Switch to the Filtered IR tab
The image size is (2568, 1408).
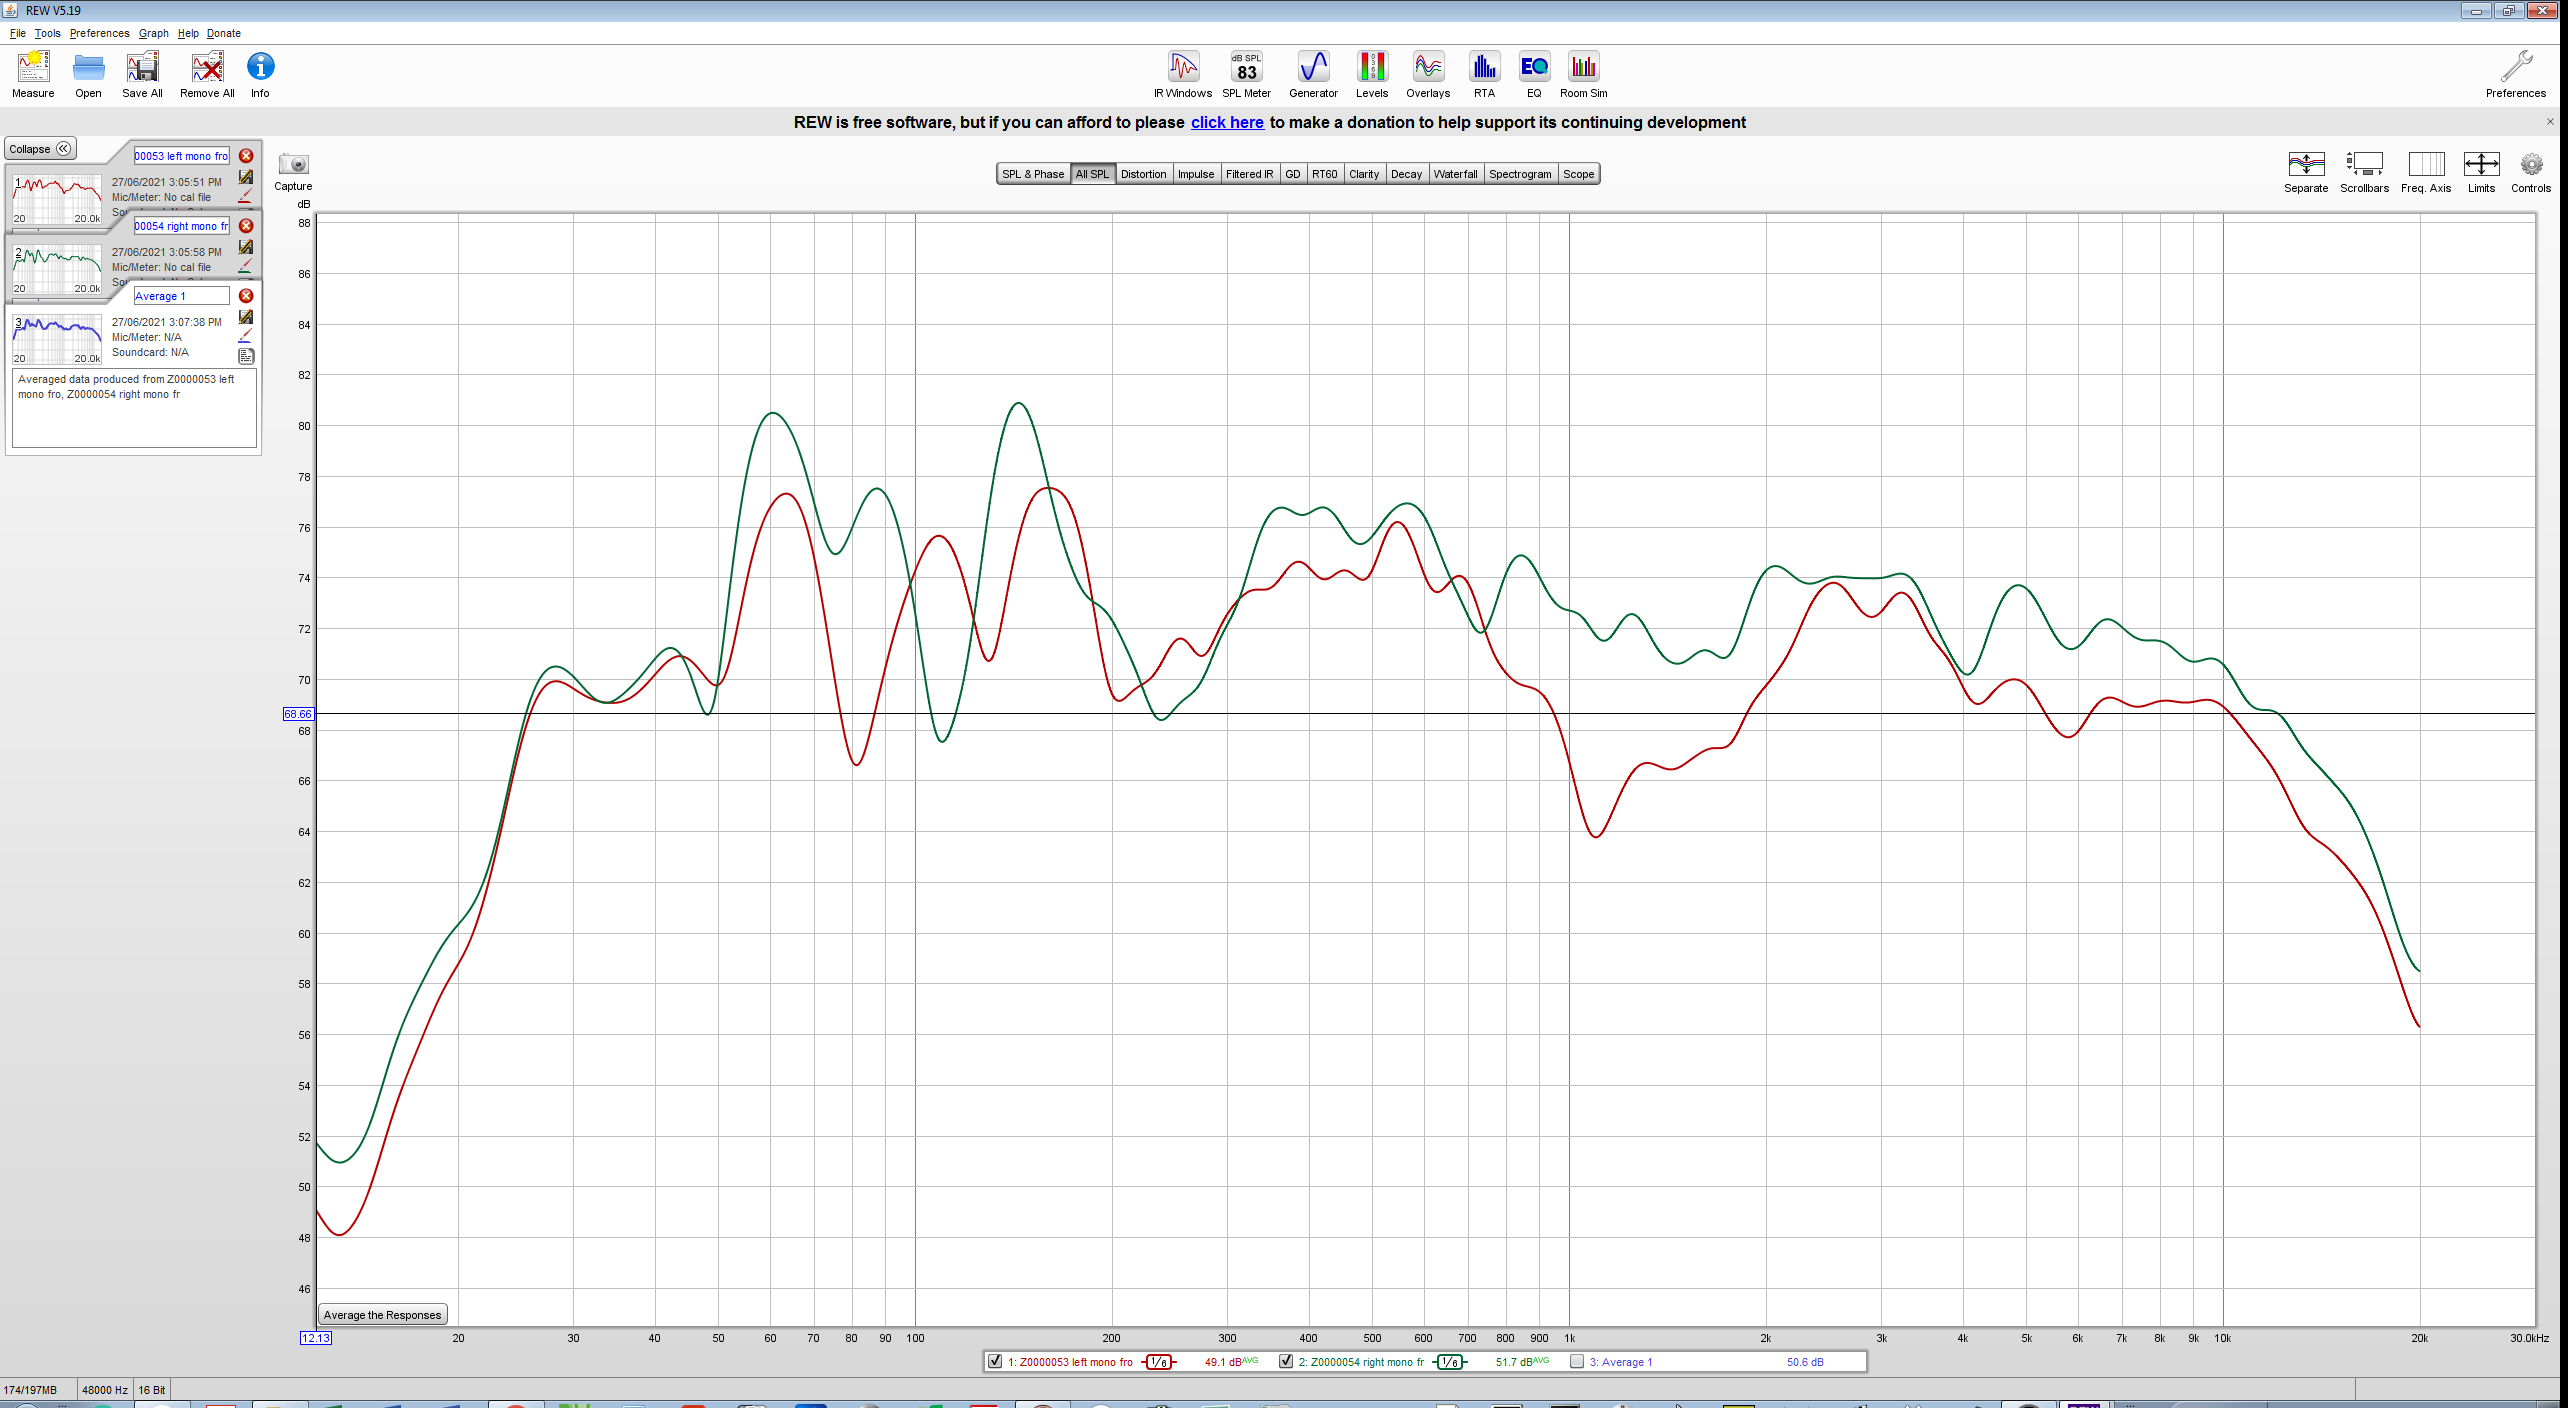pyautogui.click(x=1250, y=174)
